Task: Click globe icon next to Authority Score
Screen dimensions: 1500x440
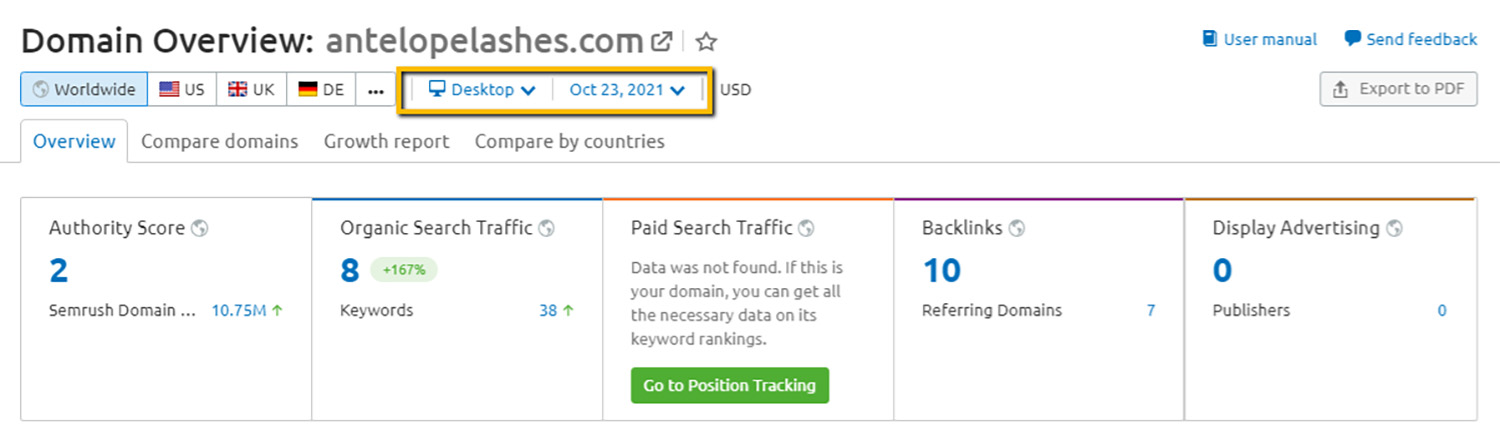Action: click(199, 228)
